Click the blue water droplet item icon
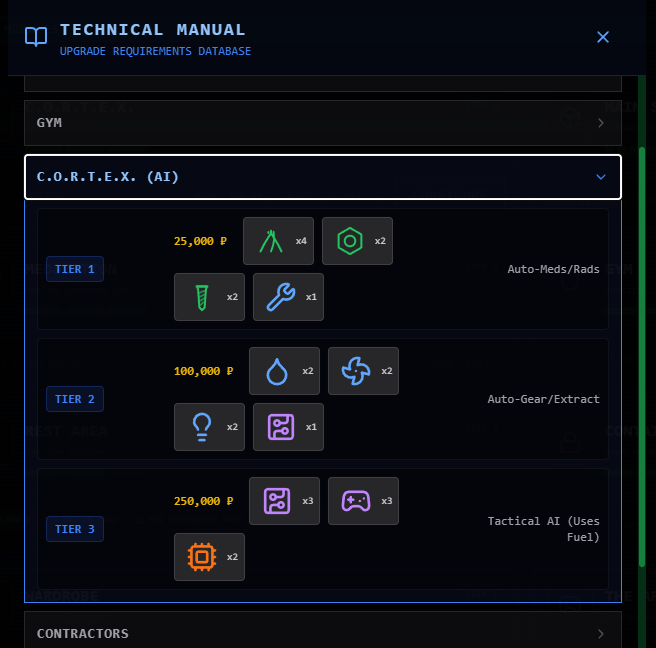Image resolution: width=656 pixels, height=648 pixels. click(275, 371)
